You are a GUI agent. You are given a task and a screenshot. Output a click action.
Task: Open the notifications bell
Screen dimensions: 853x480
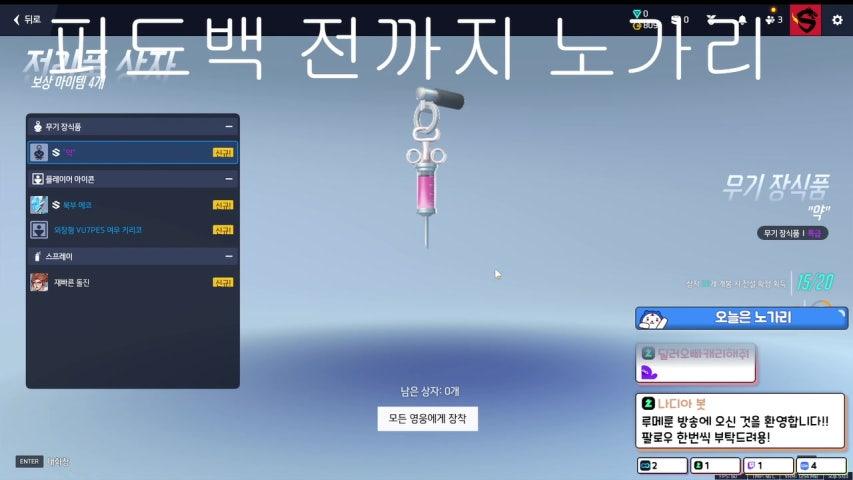(x=741, y=19)
